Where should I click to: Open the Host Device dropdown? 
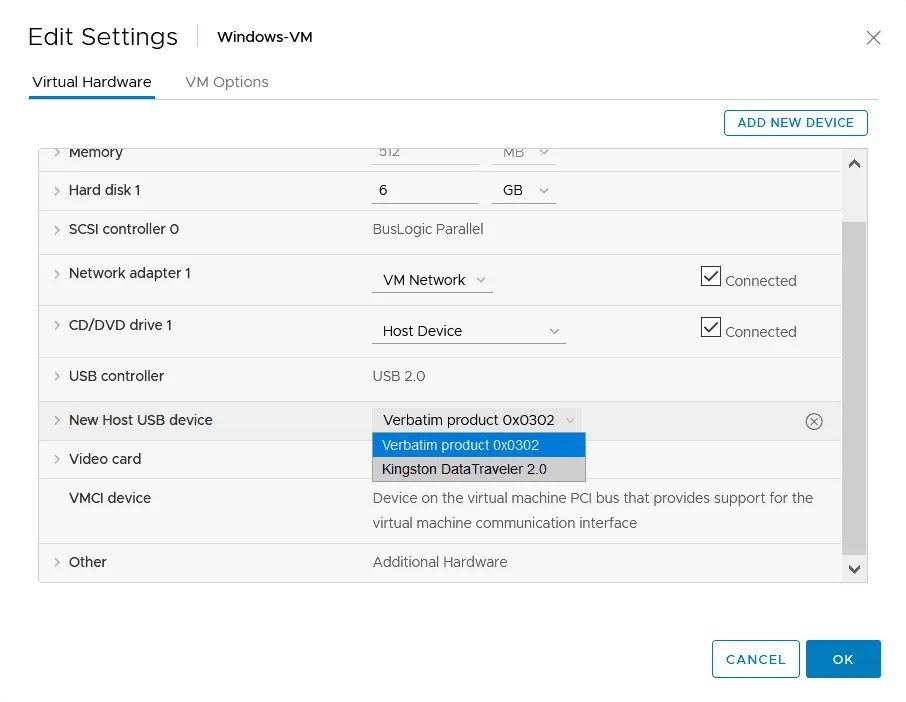click(x=469, y=330)
